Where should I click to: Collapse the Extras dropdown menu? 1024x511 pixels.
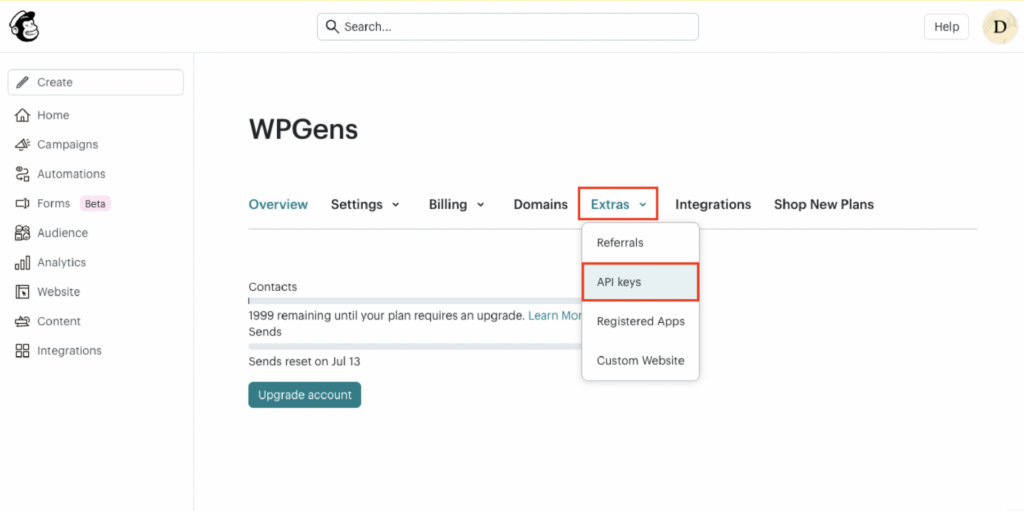click(x=618, y=204)
